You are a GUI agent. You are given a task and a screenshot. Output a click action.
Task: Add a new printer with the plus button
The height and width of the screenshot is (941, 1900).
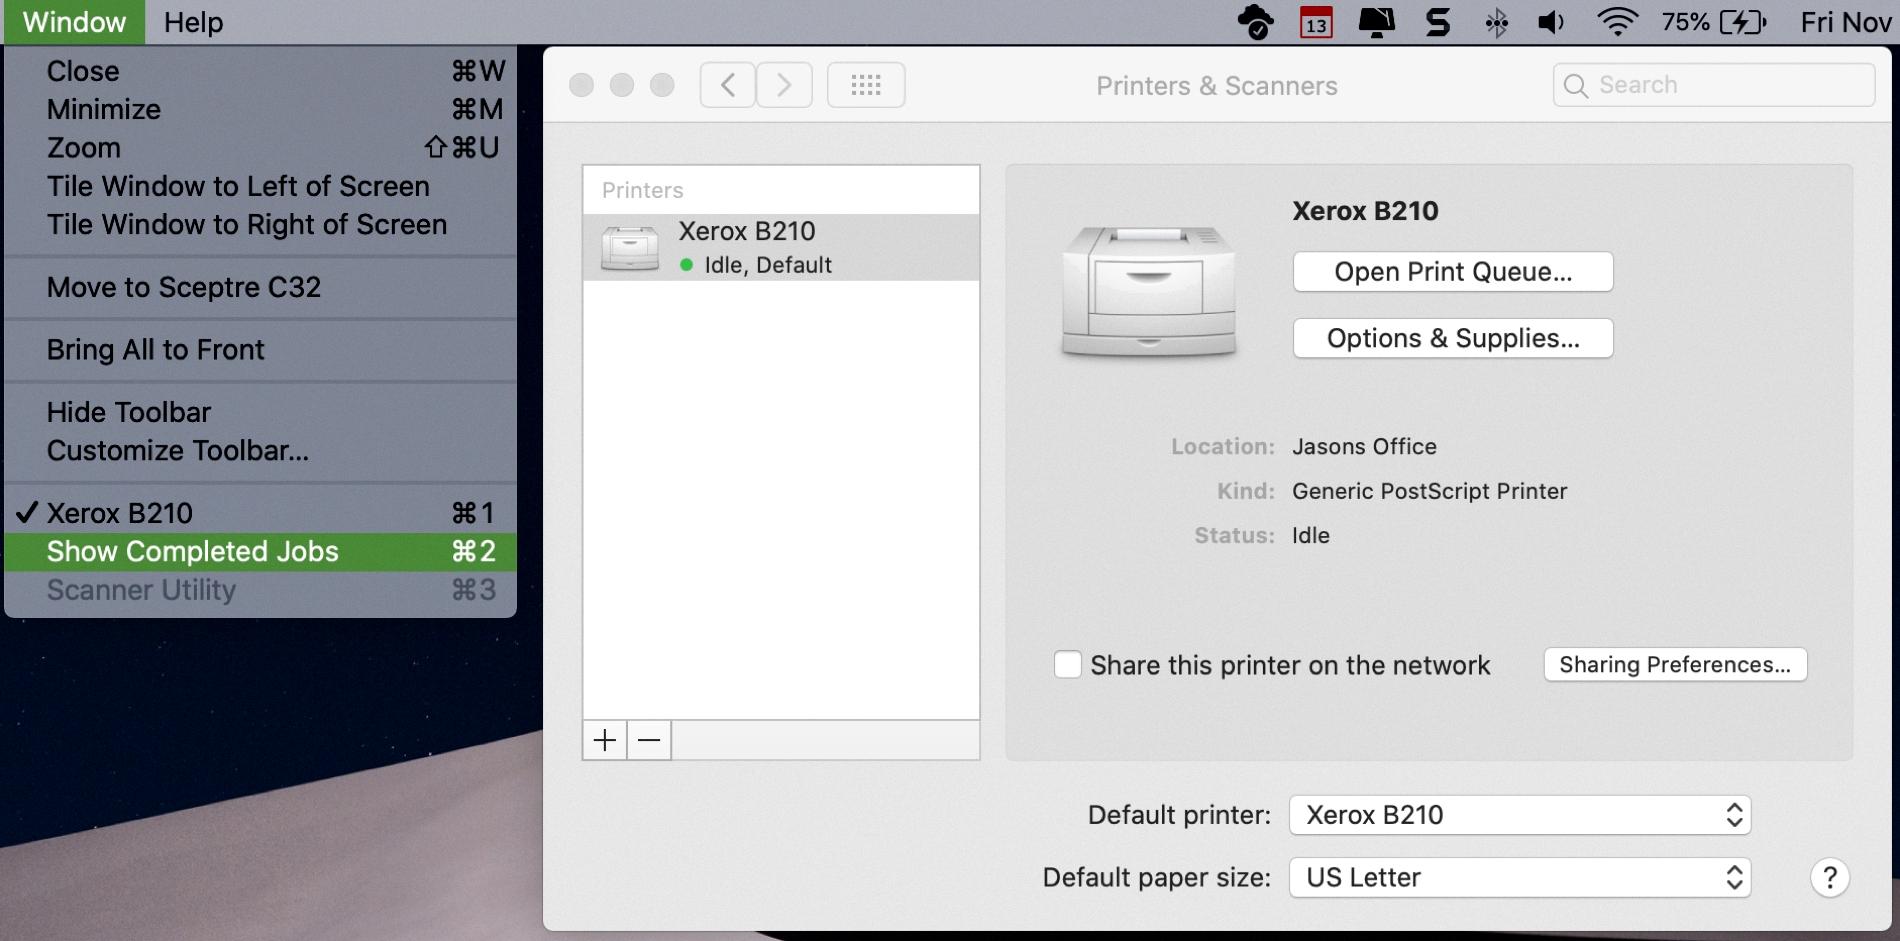click(604, 740)
